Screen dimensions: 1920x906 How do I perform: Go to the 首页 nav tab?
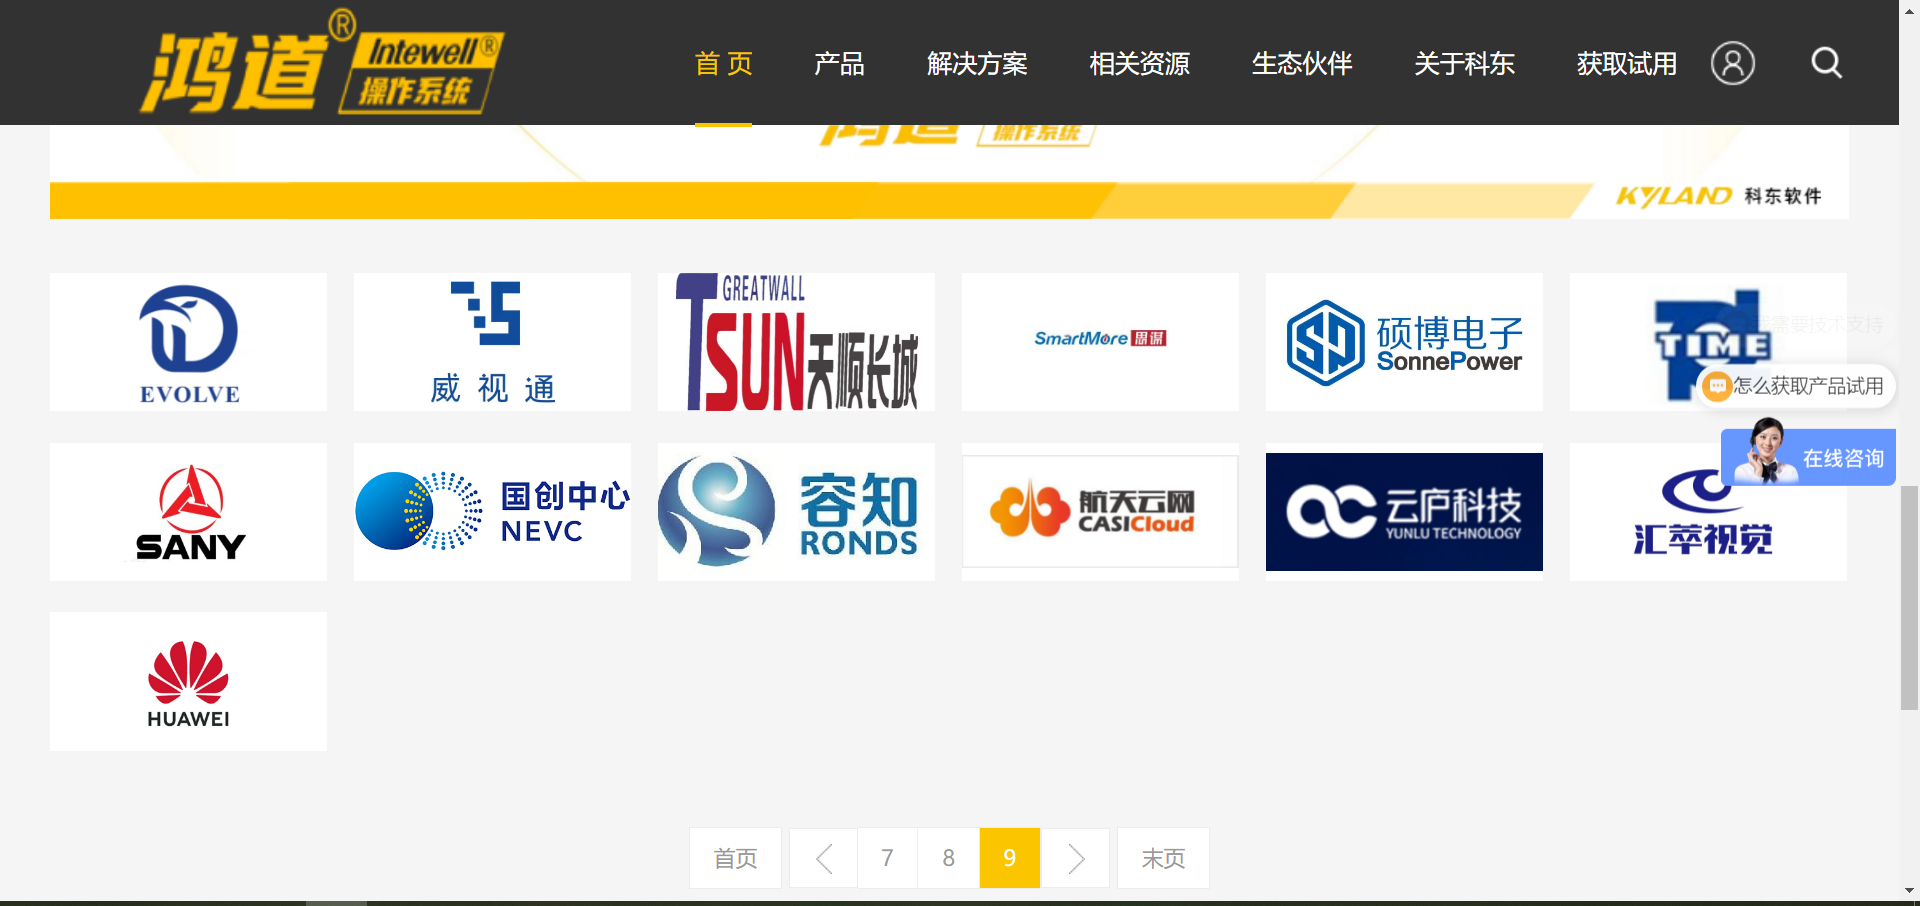pos(723,64)
